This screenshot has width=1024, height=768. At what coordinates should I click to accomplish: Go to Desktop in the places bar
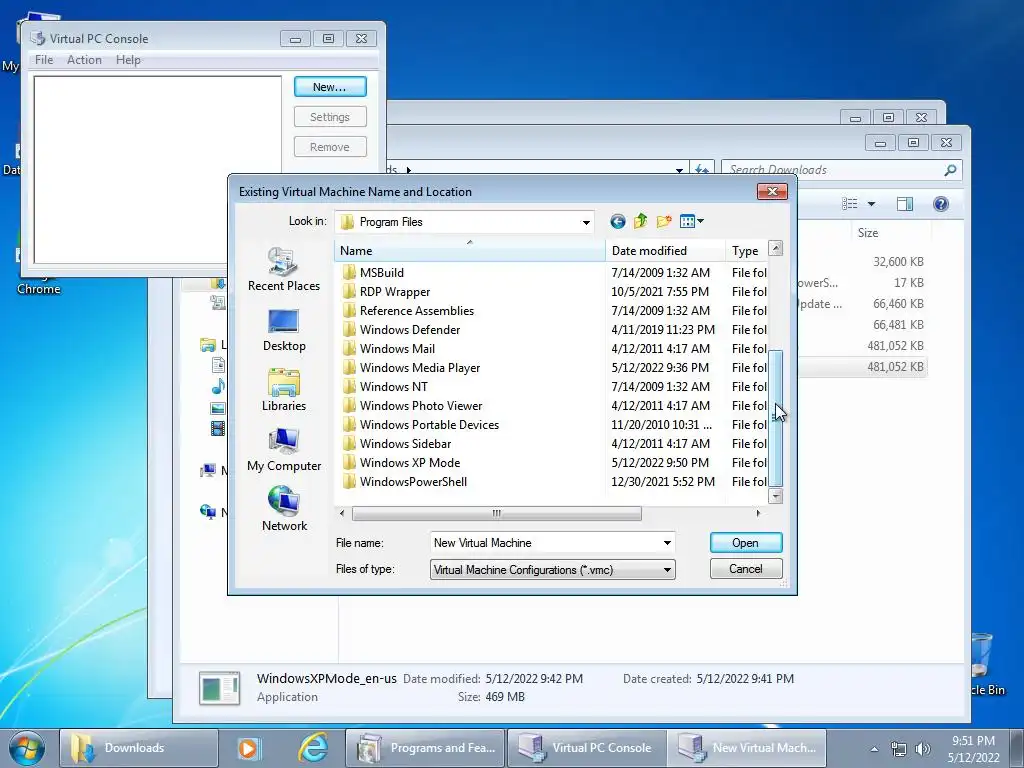point(284,330)
